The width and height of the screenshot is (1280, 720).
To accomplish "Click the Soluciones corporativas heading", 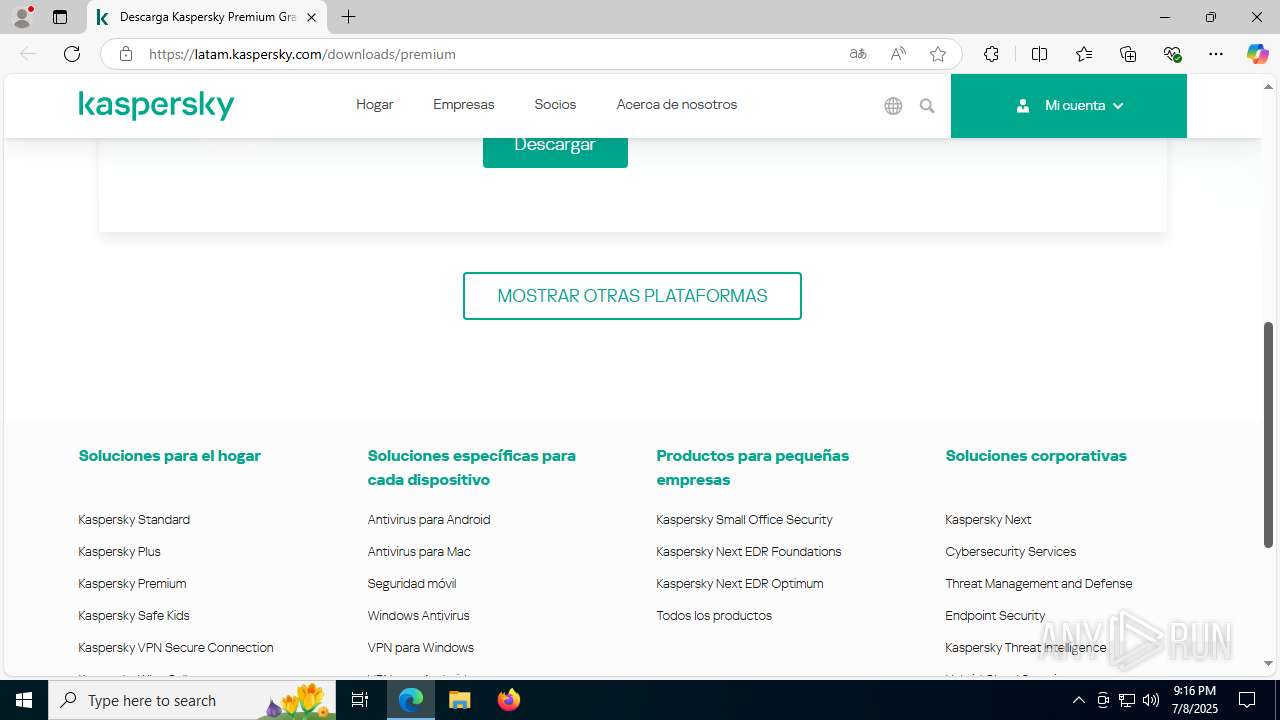I will click(1036, 456).
